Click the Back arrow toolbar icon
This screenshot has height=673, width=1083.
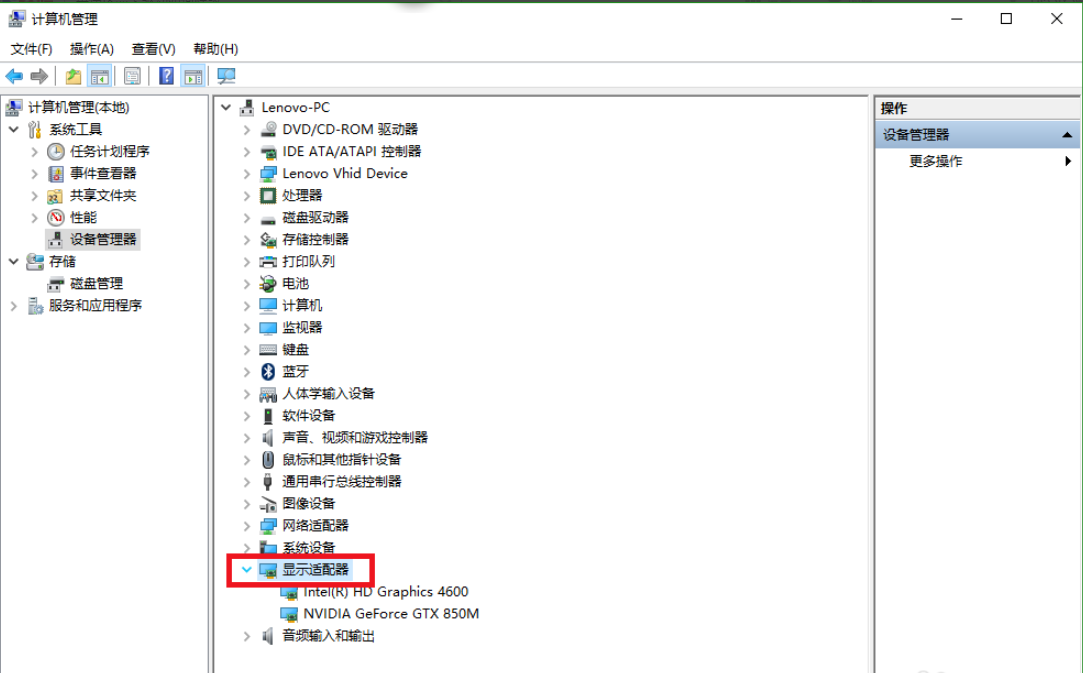tap(14, 76)
